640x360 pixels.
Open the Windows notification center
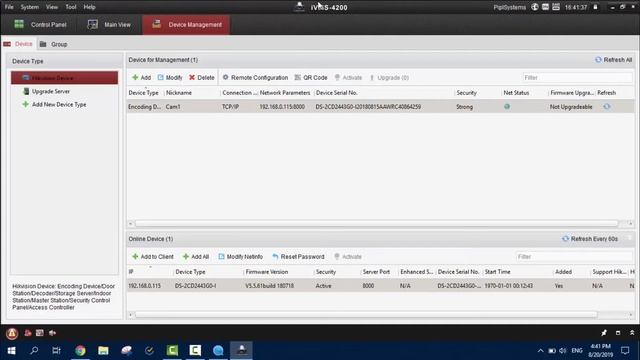625,350
